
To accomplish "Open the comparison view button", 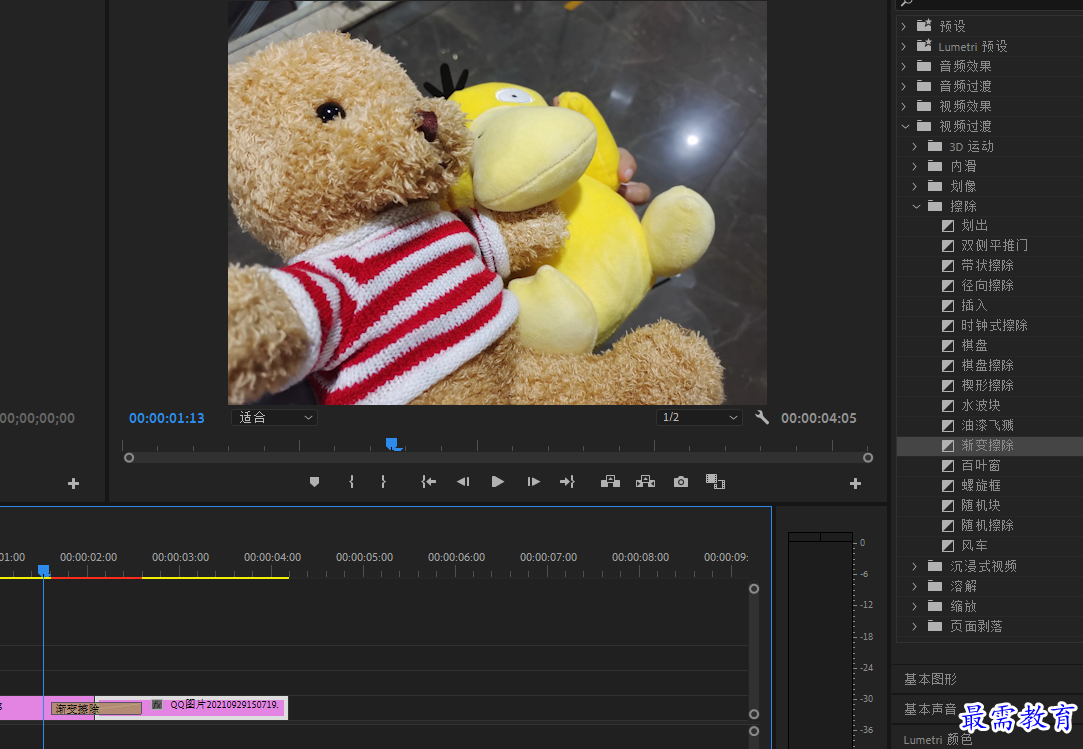I will [x=715, y=482].
